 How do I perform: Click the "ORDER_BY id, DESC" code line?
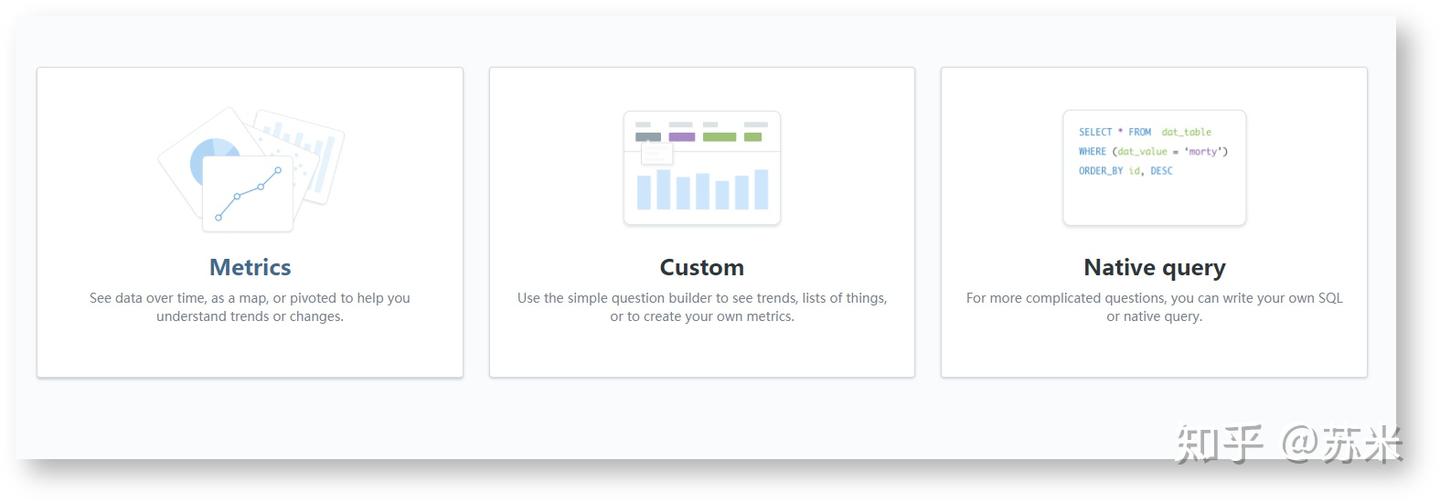point(1125,171)
